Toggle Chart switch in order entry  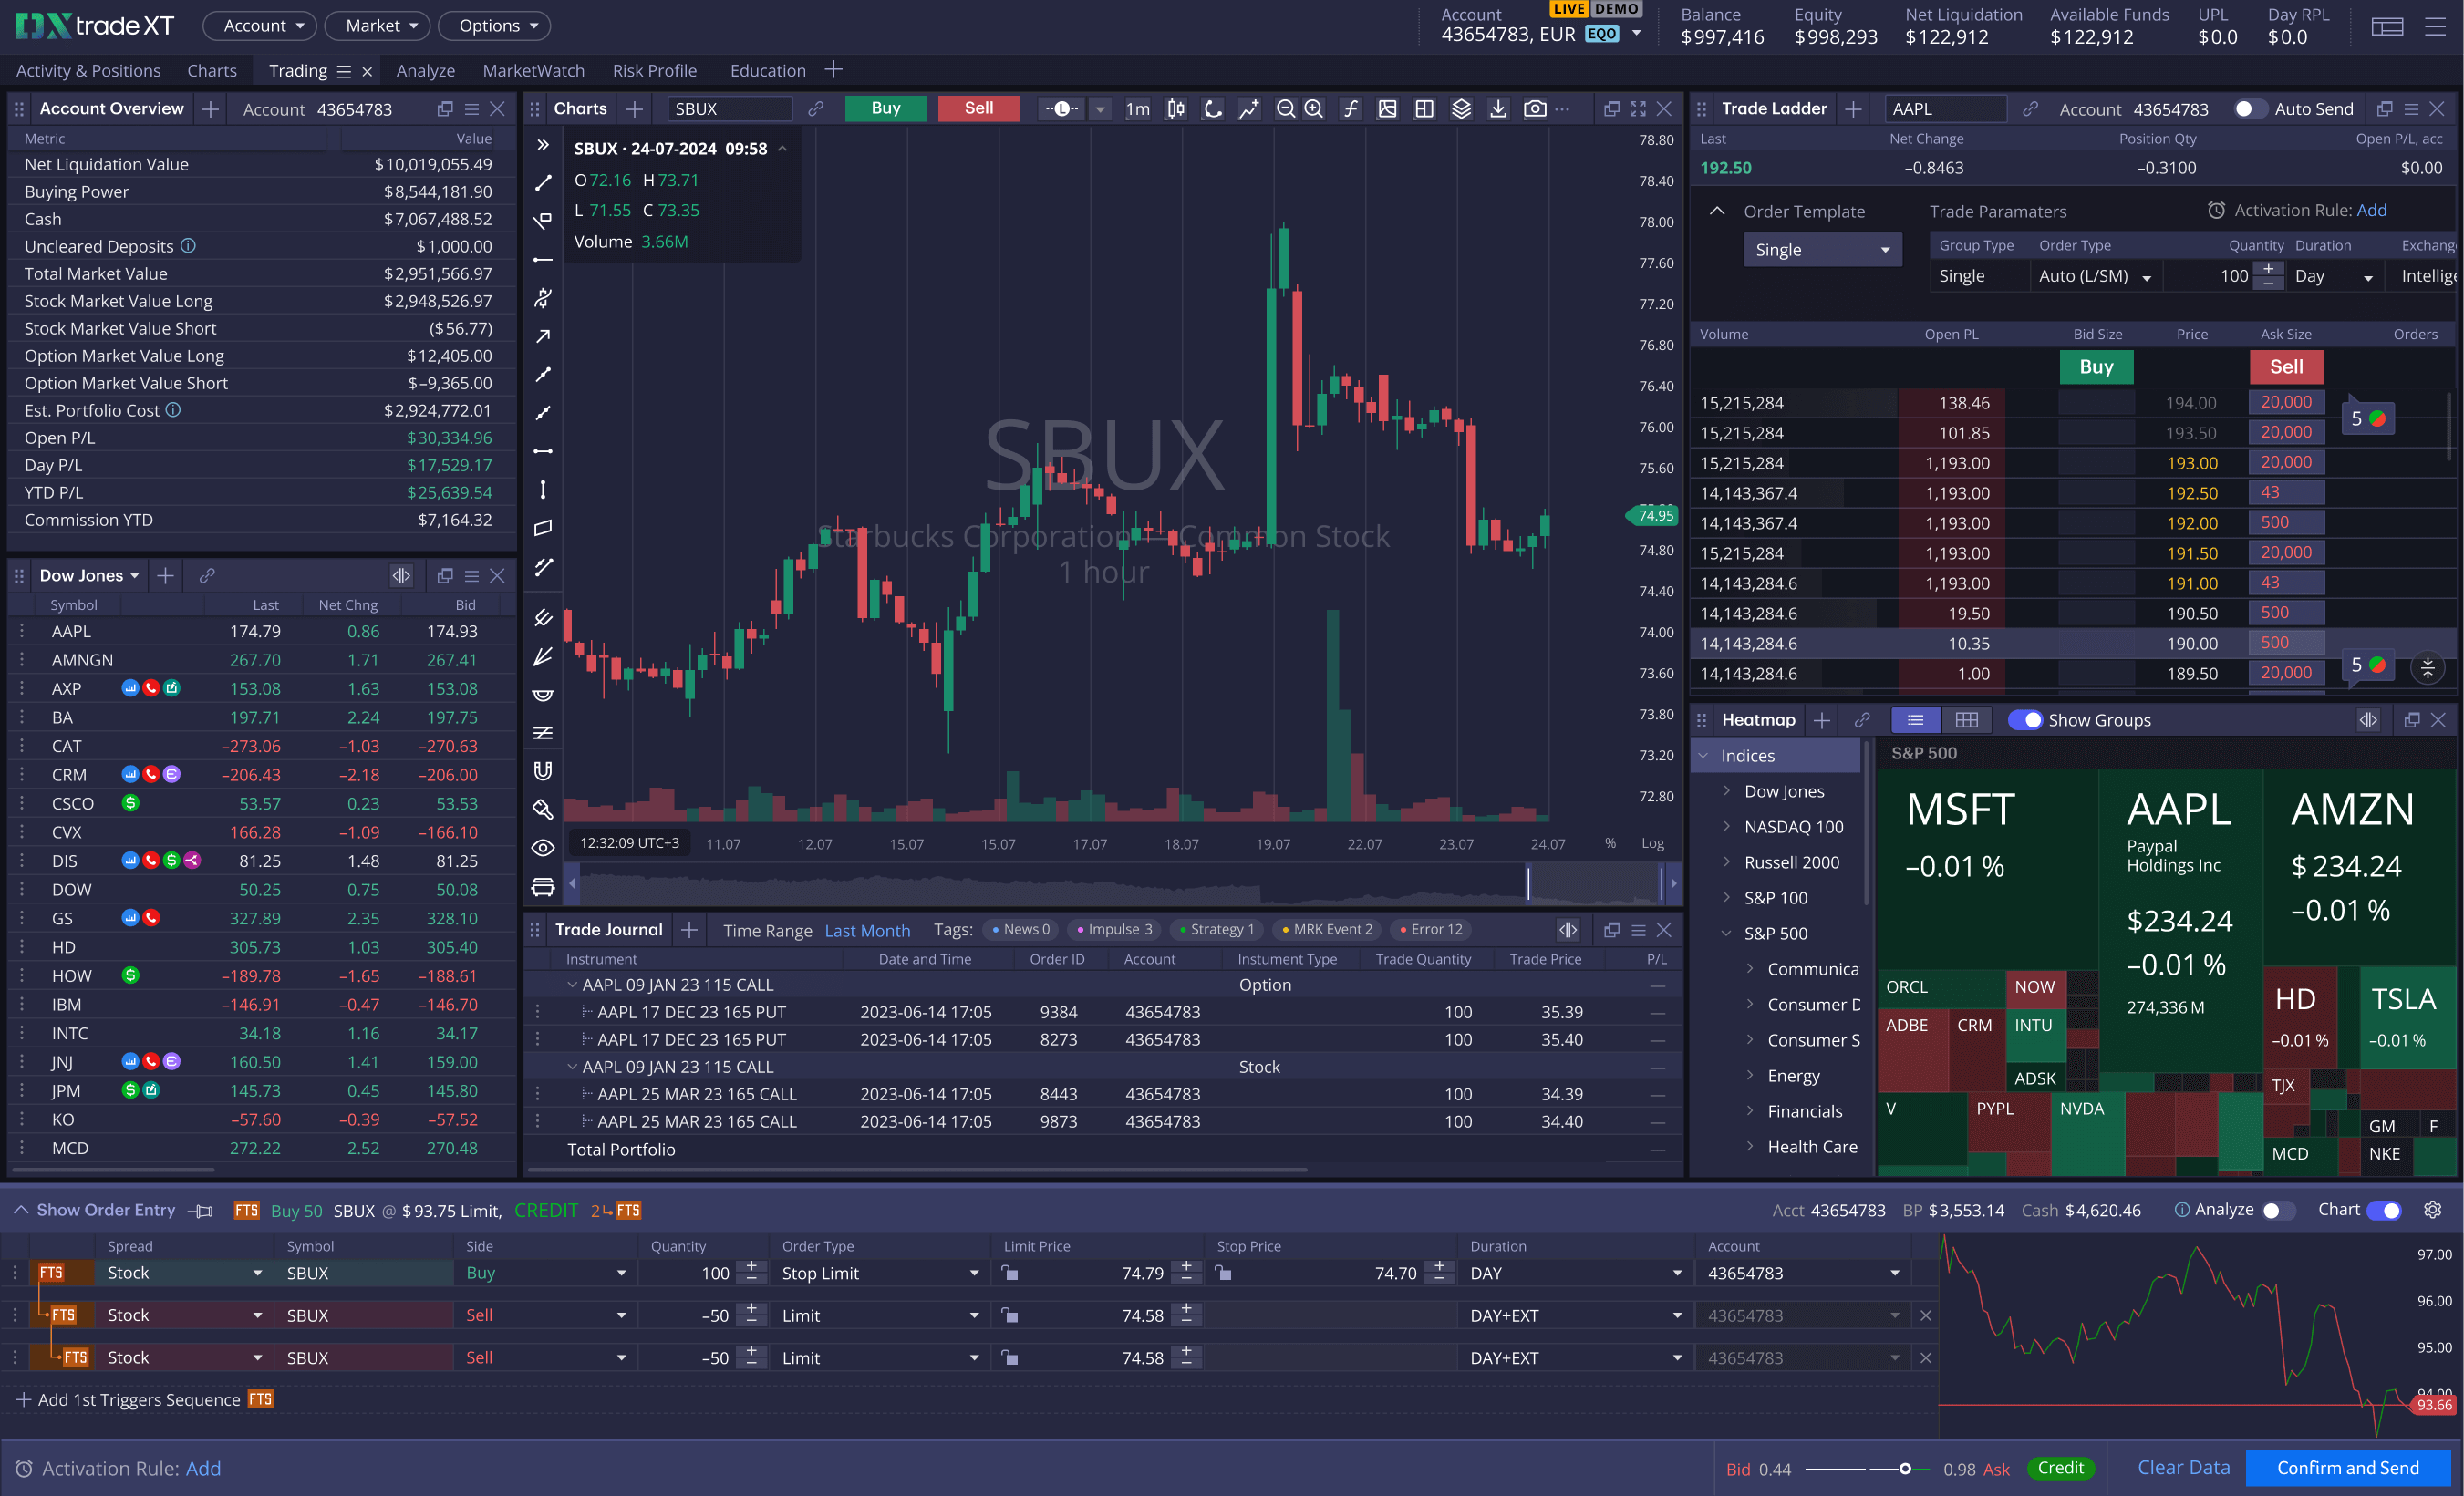(2385, 1210)
